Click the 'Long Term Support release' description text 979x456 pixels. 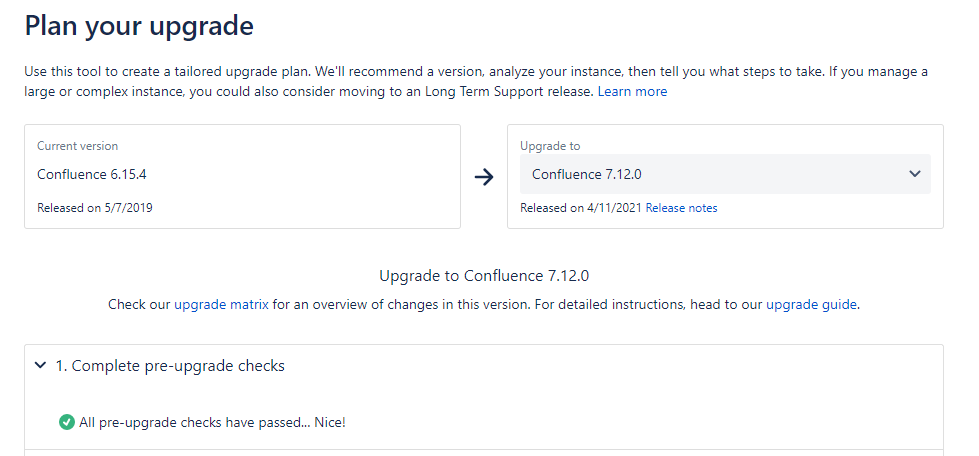pos(508,92)
